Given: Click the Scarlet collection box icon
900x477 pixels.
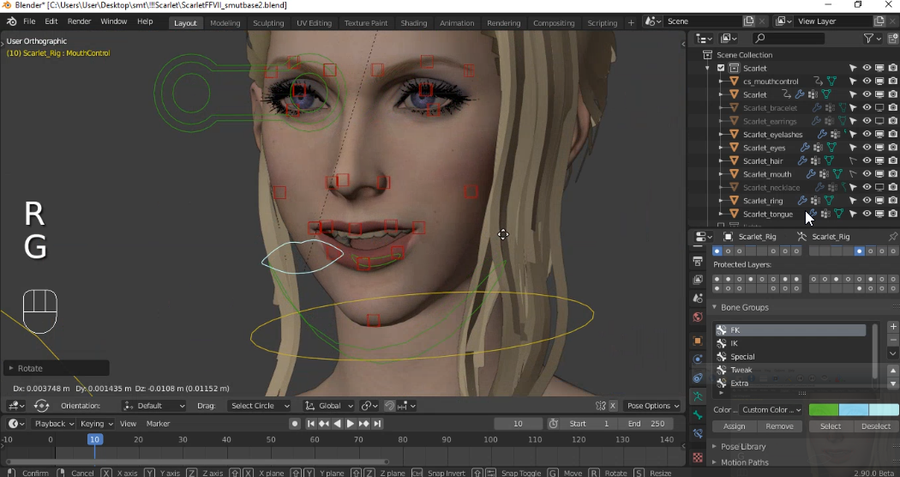Looking at the screenshot, I should (x=734, y=68).
